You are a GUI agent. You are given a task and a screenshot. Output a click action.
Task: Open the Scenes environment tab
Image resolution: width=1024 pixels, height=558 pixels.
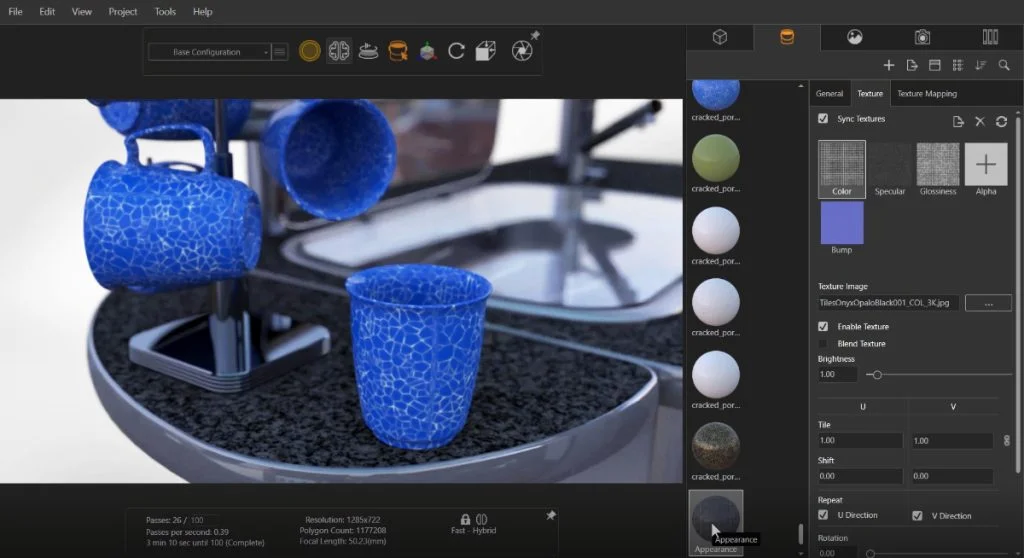pyautogui.click(x=854, y=37)
